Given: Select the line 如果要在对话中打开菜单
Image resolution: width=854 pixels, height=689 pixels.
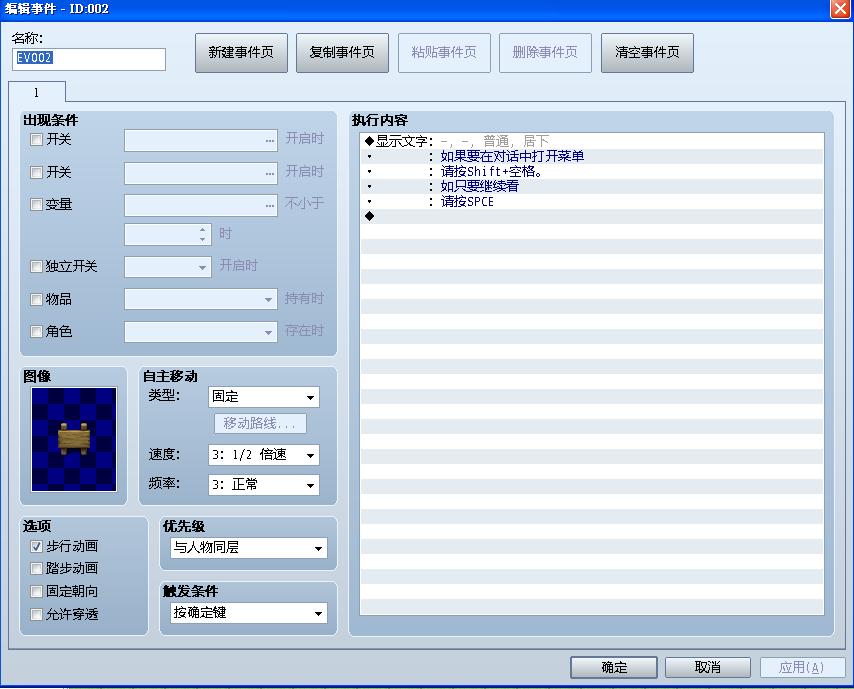Looking at the screenshot, I should point(592,156).
